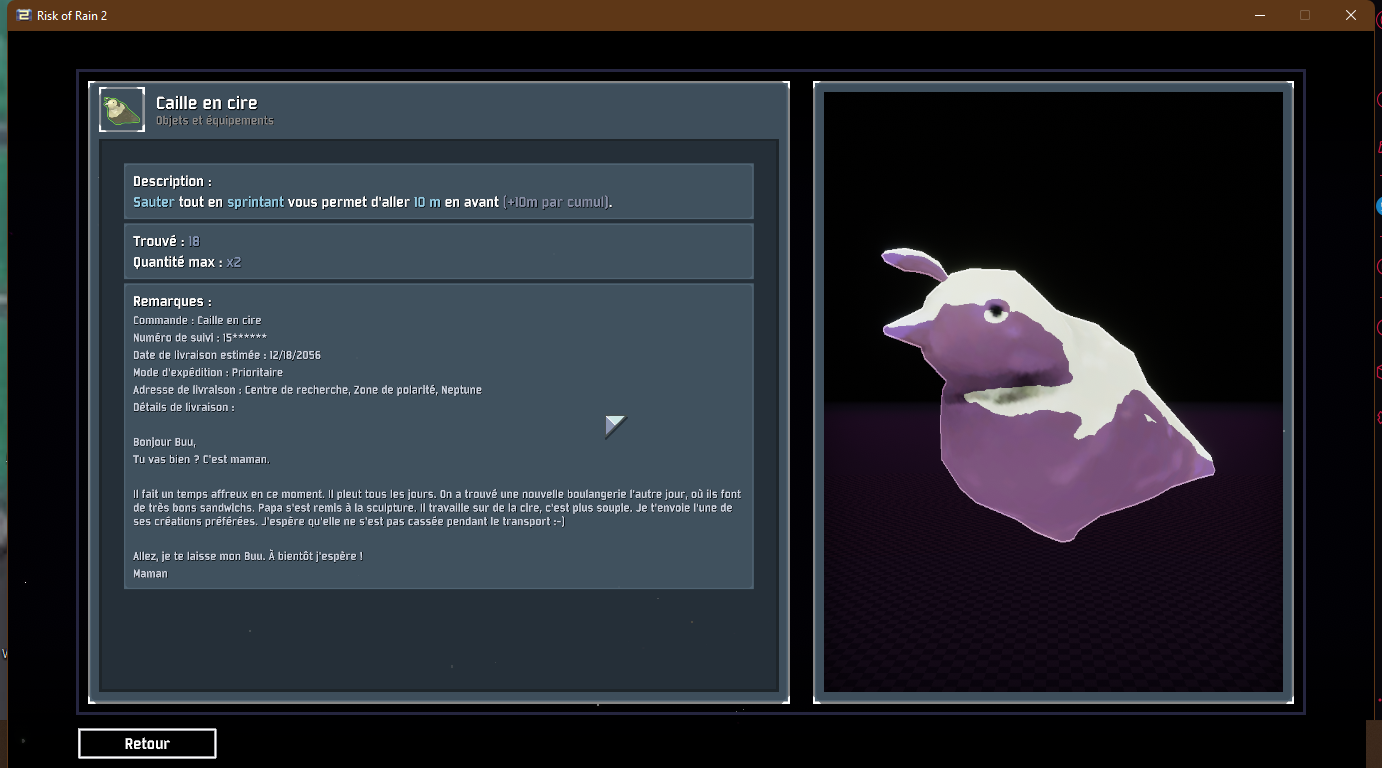This screenshot has width=1382, height=768.
Task: Click the blue circle icon at right edge
Action: tap(1378, 206)
